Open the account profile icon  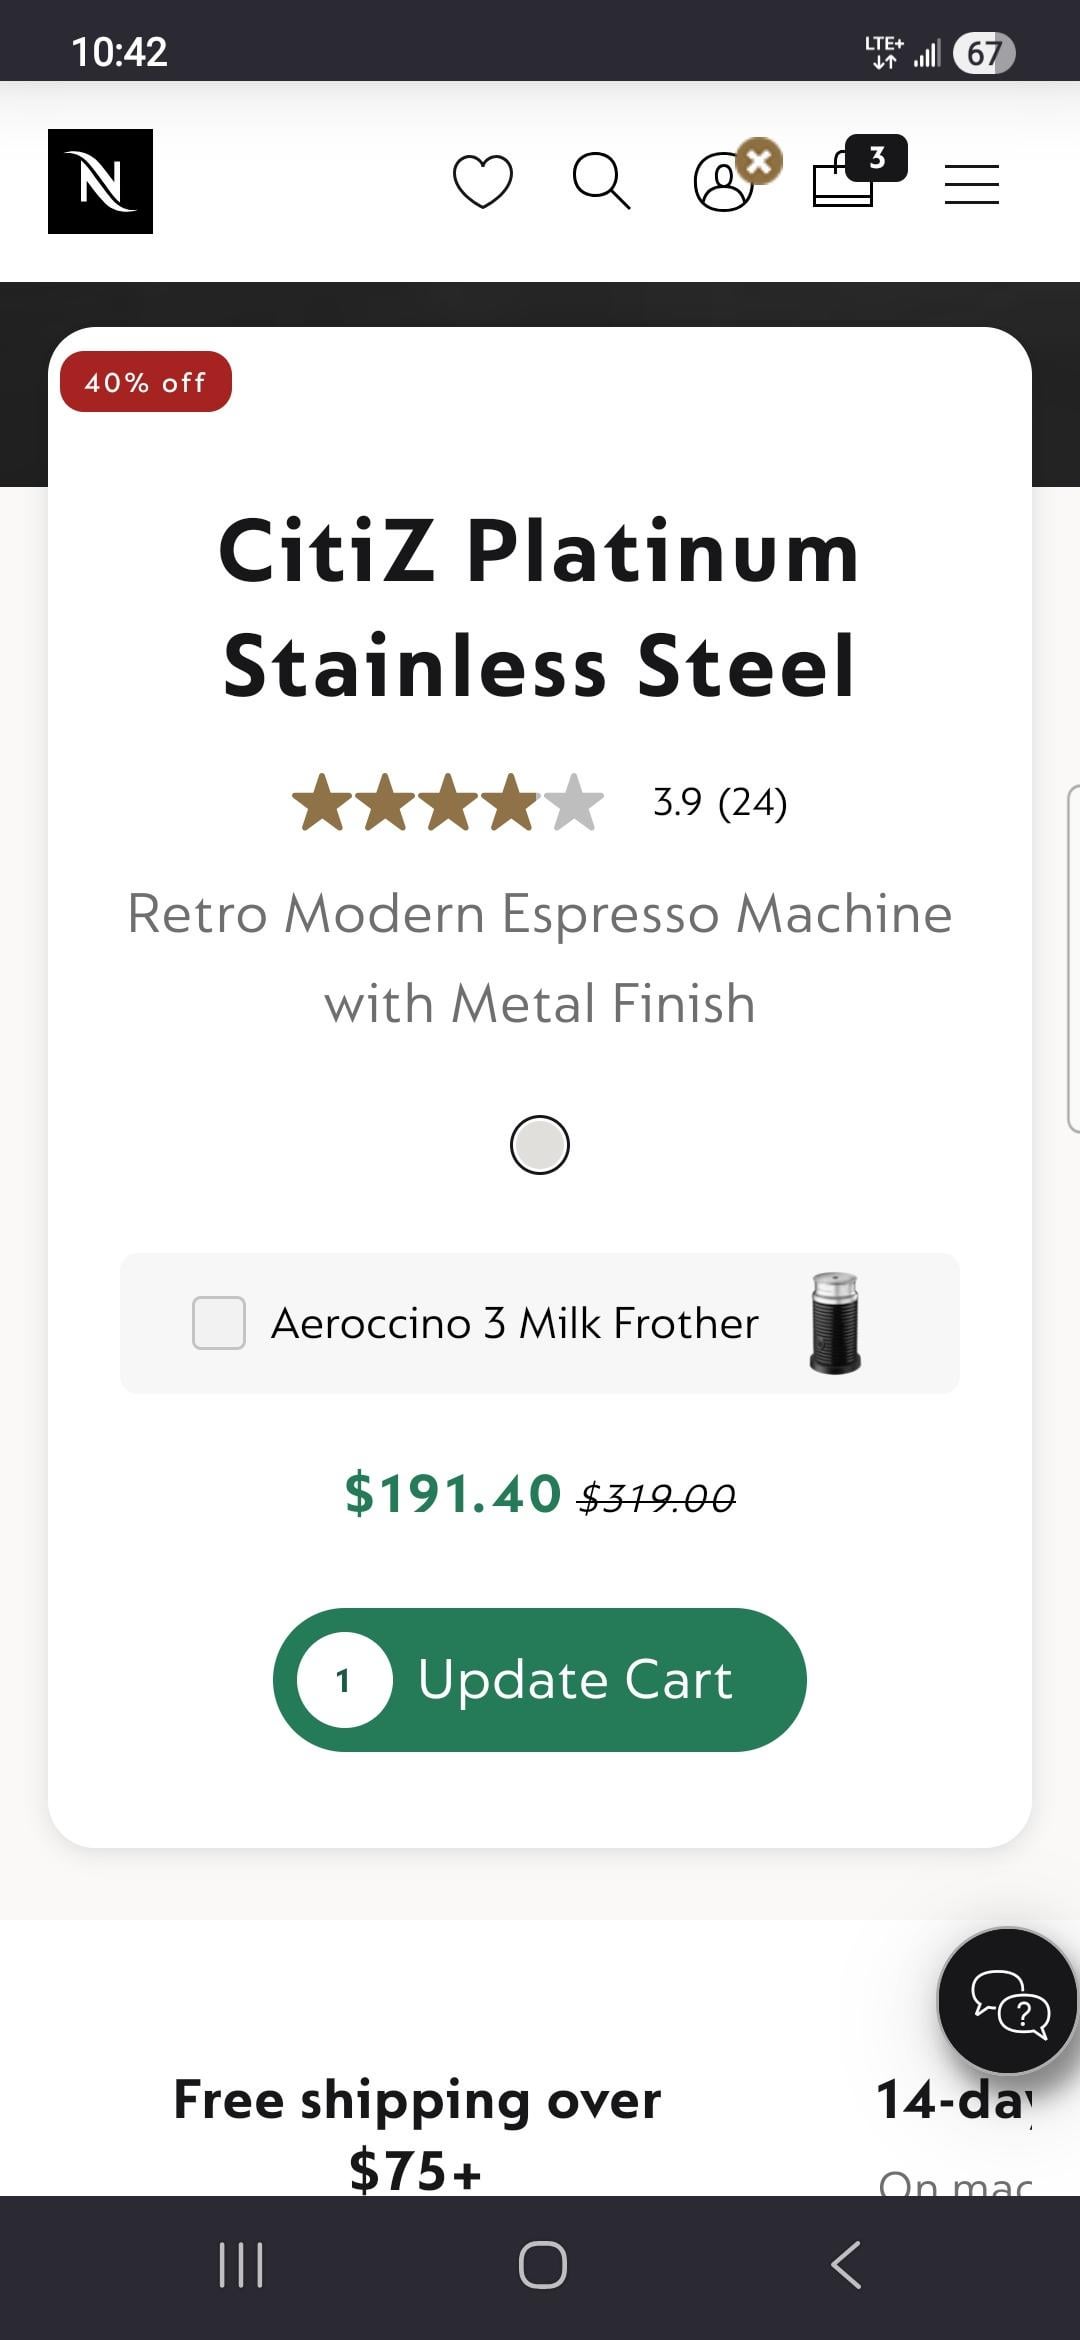pyautogui.click(x=723, y=182)
